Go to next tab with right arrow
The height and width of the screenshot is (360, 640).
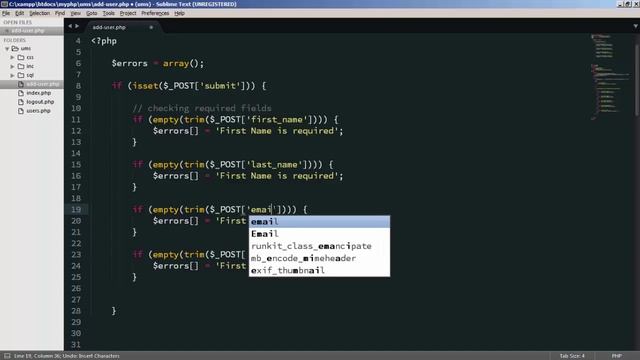pyautogui.click(x=77, y=26)
